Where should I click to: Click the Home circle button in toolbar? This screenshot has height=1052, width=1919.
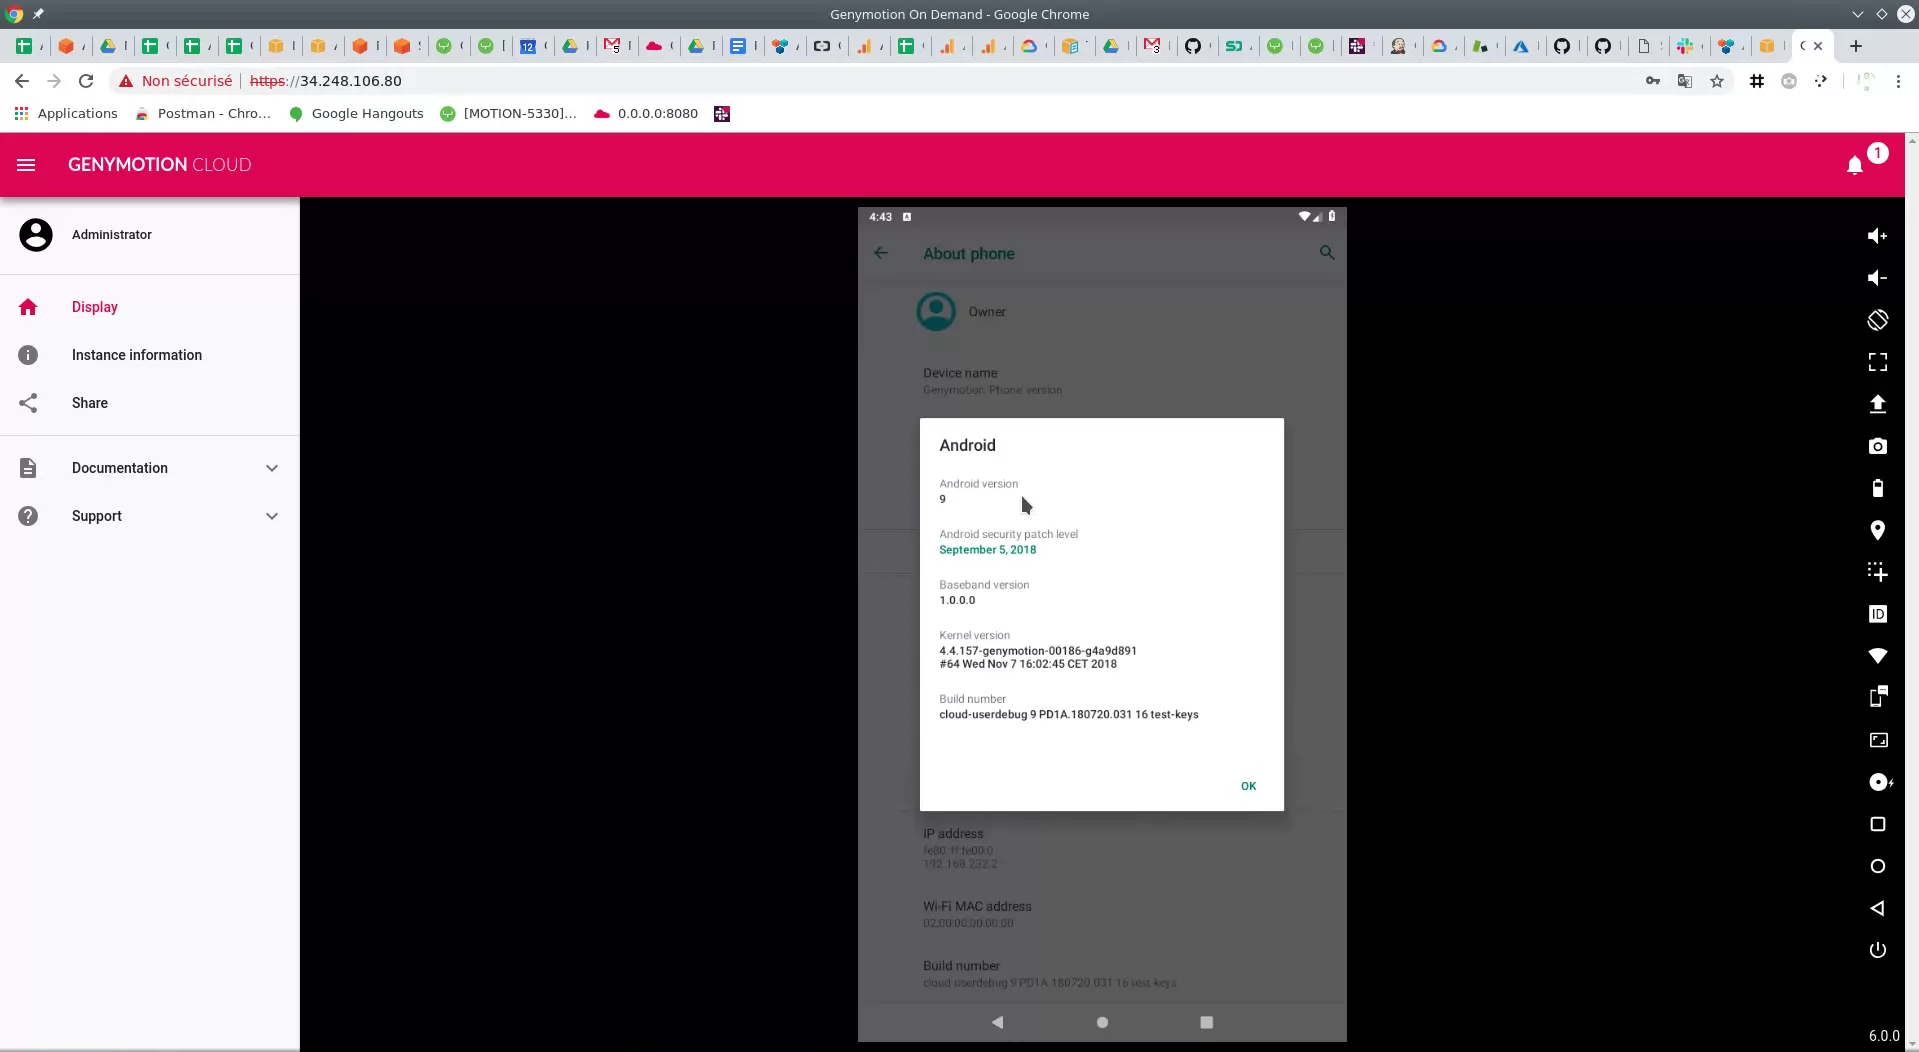(x=1877, y=866)
